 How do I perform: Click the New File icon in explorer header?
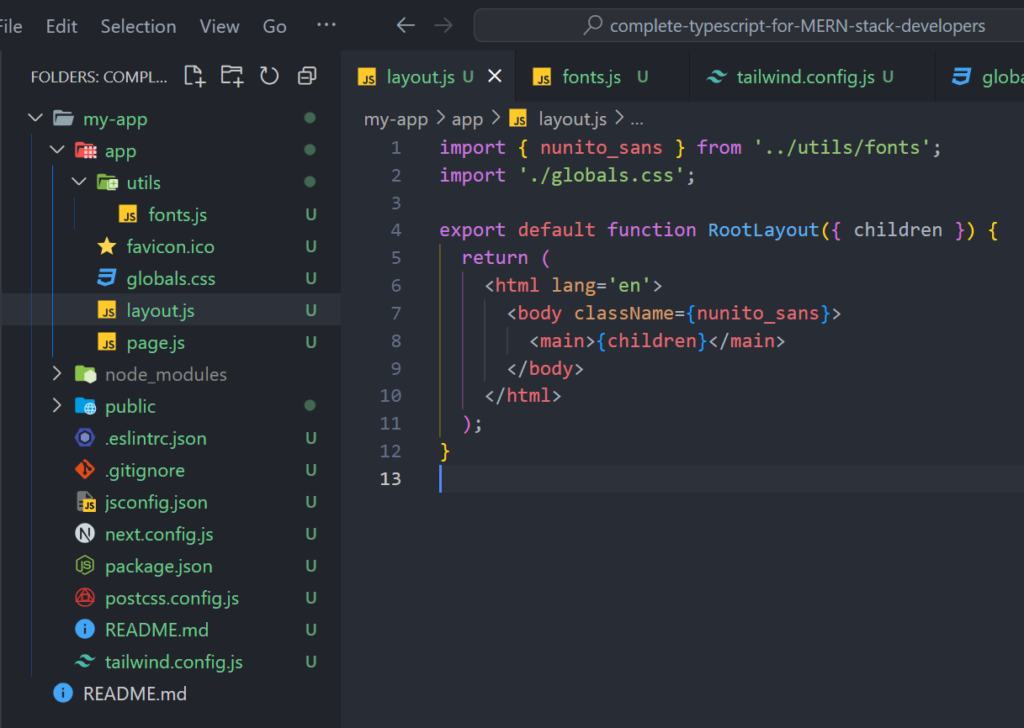tap(194, 76)
